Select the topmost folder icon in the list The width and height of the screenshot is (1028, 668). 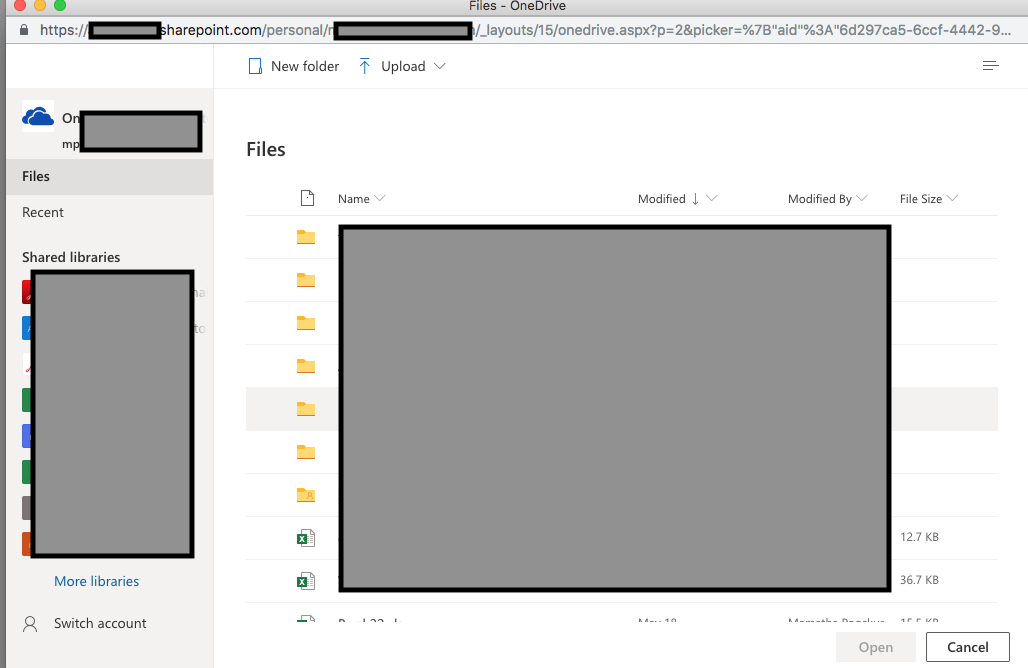[x=306, y=237]
